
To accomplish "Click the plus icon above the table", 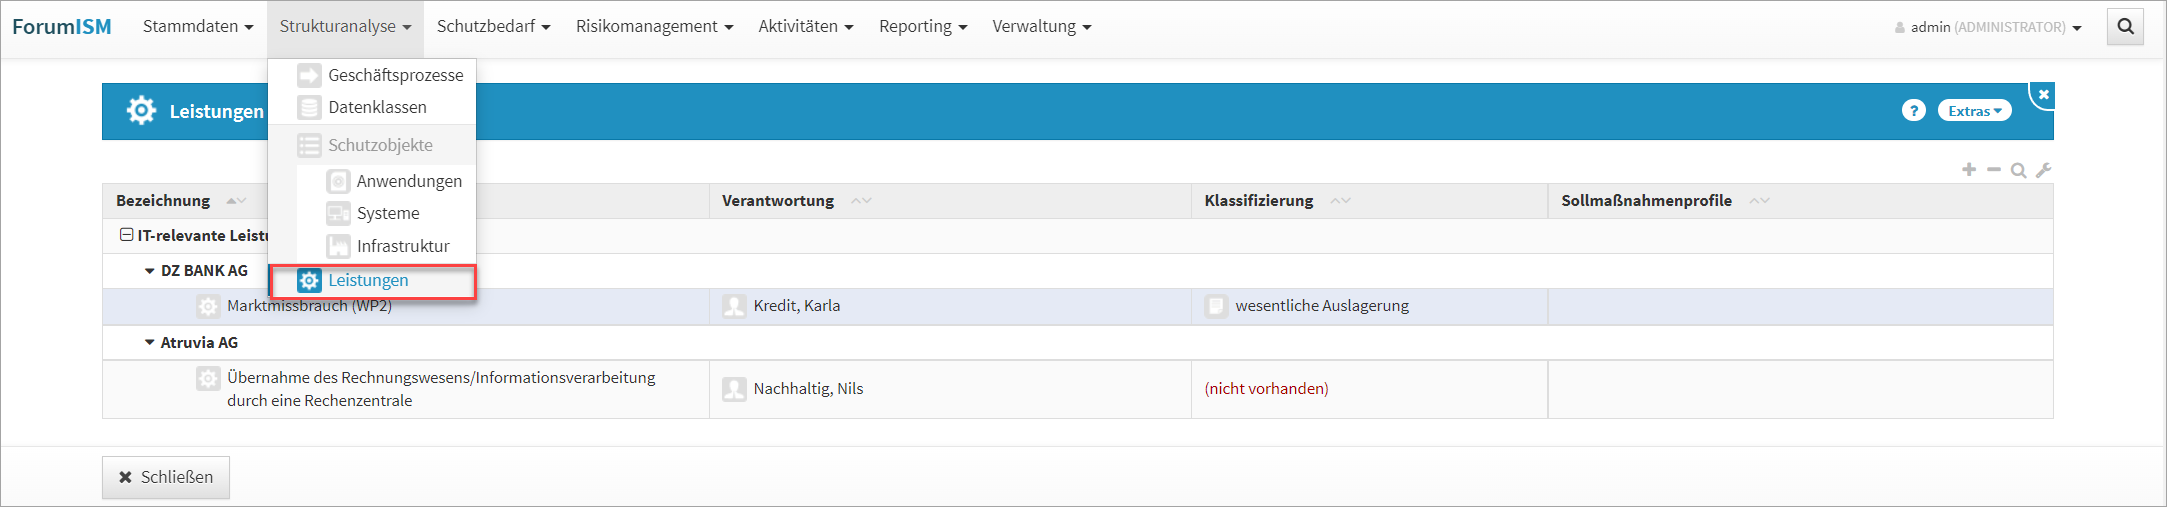I will pos(1968,170).
